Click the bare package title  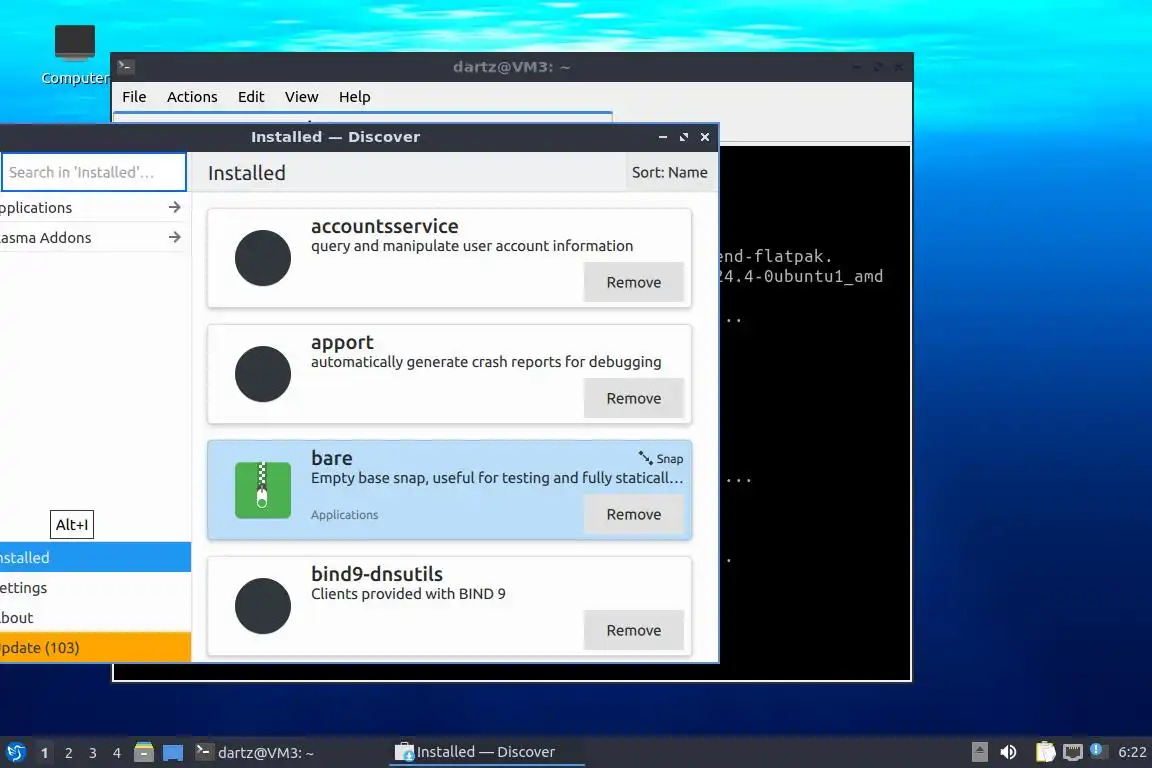(x=331, y=458)
